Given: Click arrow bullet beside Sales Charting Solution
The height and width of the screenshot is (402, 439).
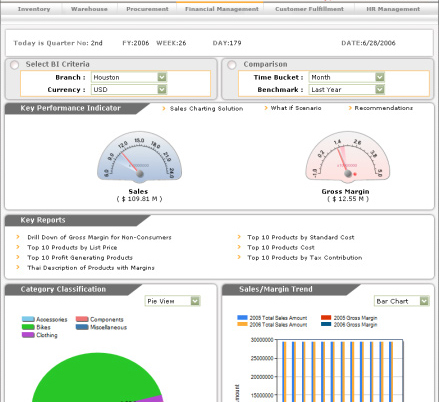Looking at the screenshot, I should 164,108.
